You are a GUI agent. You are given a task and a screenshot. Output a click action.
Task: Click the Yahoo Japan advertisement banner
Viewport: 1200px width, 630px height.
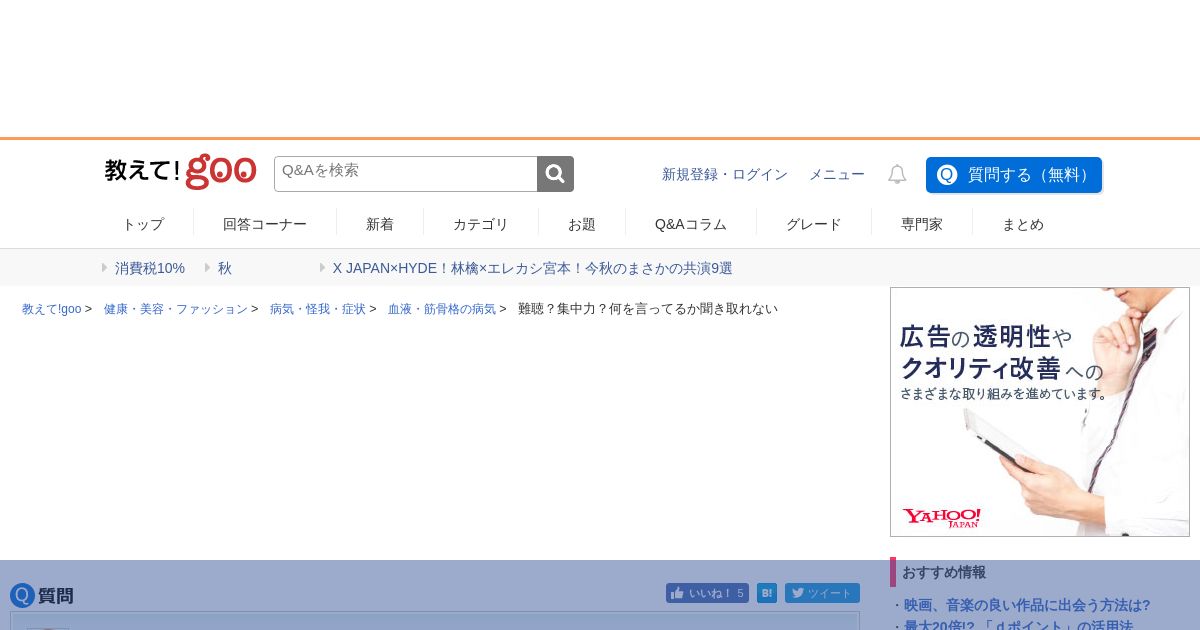(x=1040, y=412)
